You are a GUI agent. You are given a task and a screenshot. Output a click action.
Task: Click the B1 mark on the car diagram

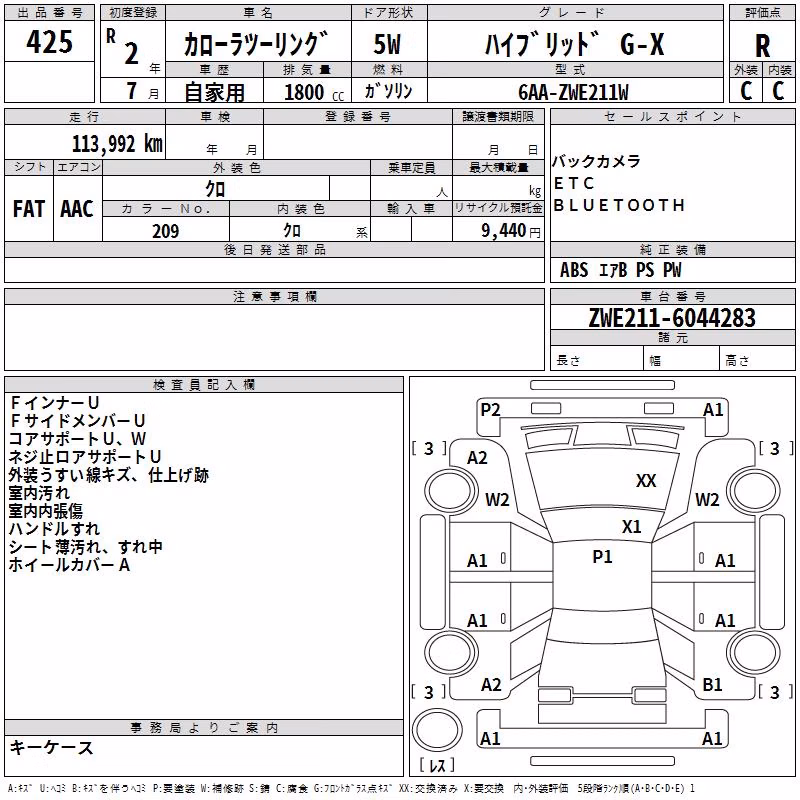[712, 685]
